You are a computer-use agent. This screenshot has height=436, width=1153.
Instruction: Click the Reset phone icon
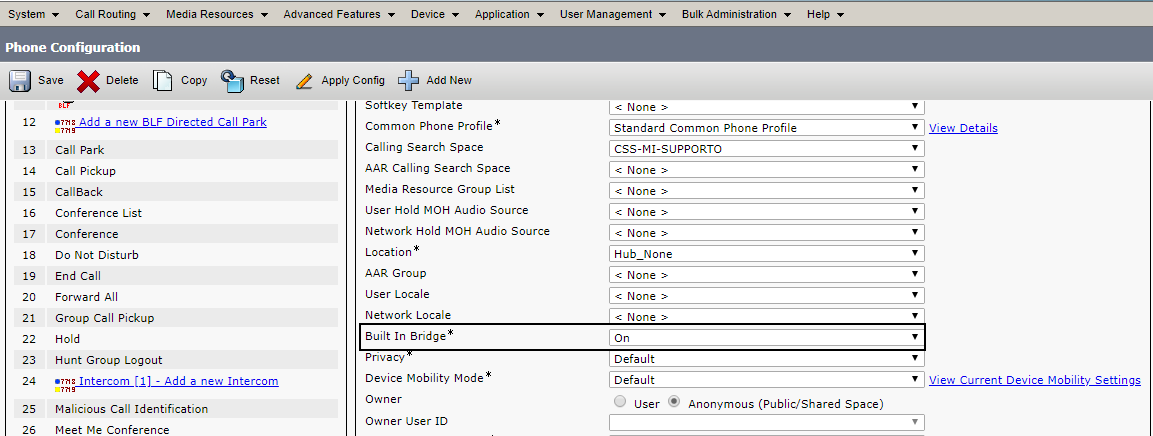[x=232, y=81]
